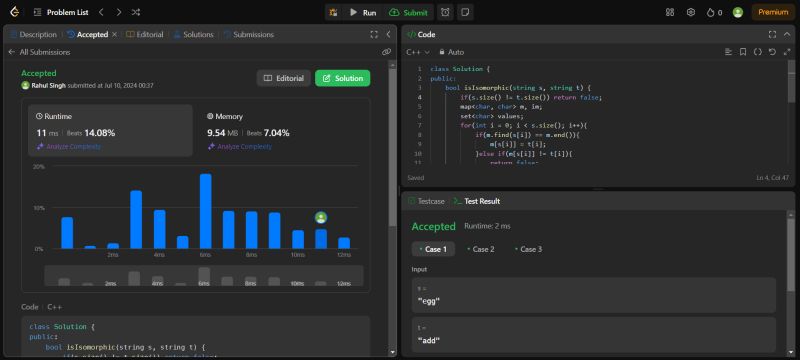Viewport: 800px width, 360px height.
Task: Run the code
Action: point(363,12)
